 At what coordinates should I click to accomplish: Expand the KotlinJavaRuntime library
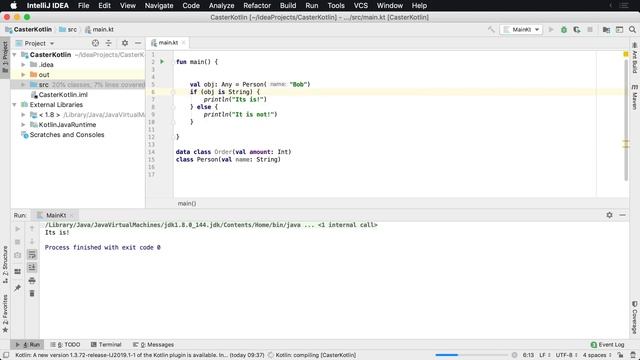23,124
